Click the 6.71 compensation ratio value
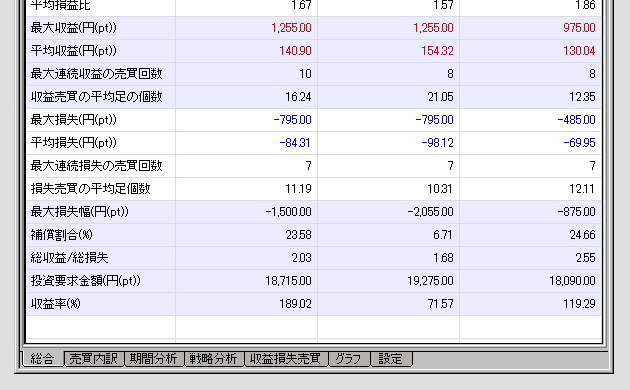Screen dimensions: 630x390 443,235
